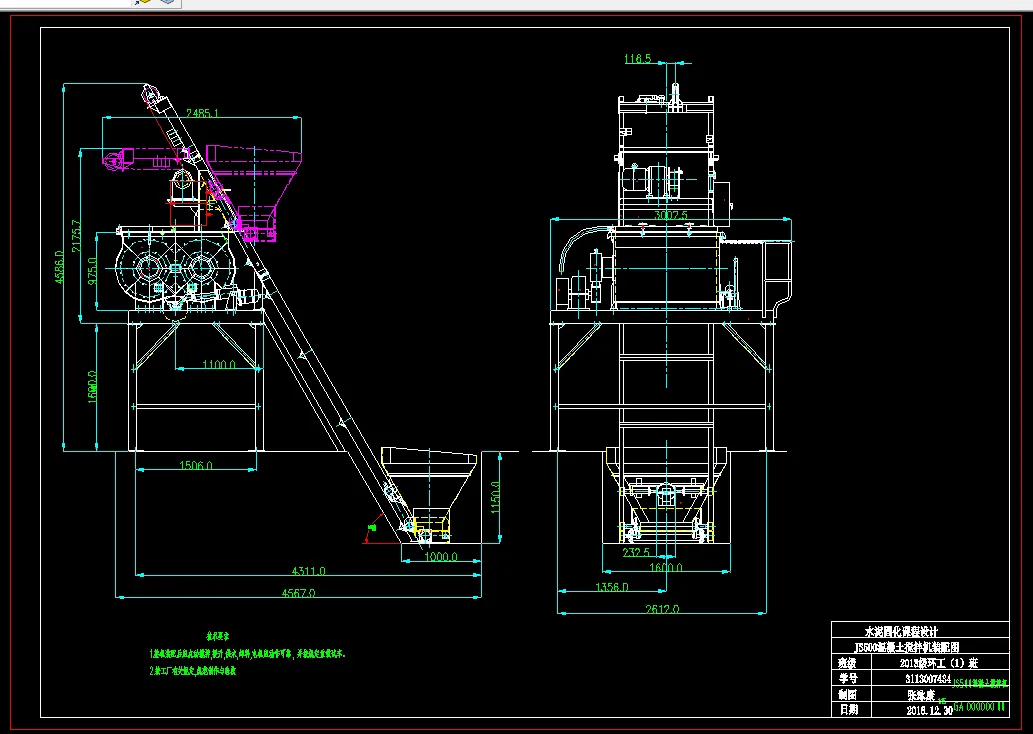
Task: Select the 4567.0 overall length dimension
Action: pyautogui.click(x=298, y=592)
